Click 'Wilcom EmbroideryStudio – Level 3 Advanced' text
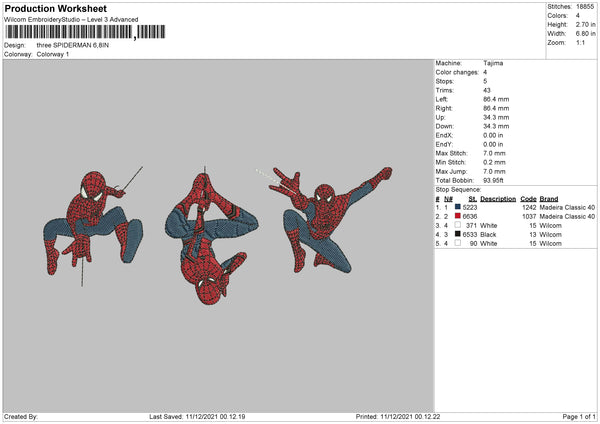 [71, 20]
